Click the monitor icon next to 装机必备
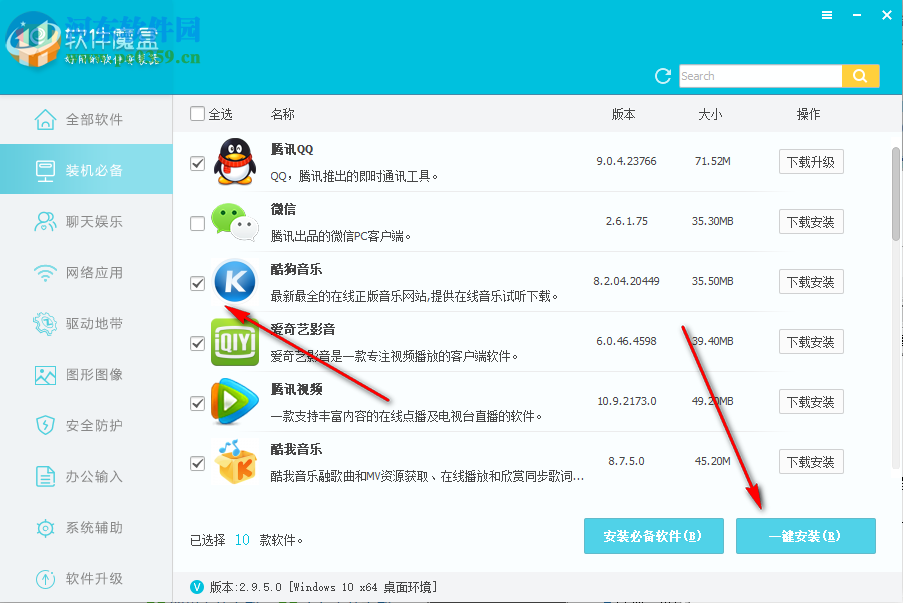 (45, 170)
